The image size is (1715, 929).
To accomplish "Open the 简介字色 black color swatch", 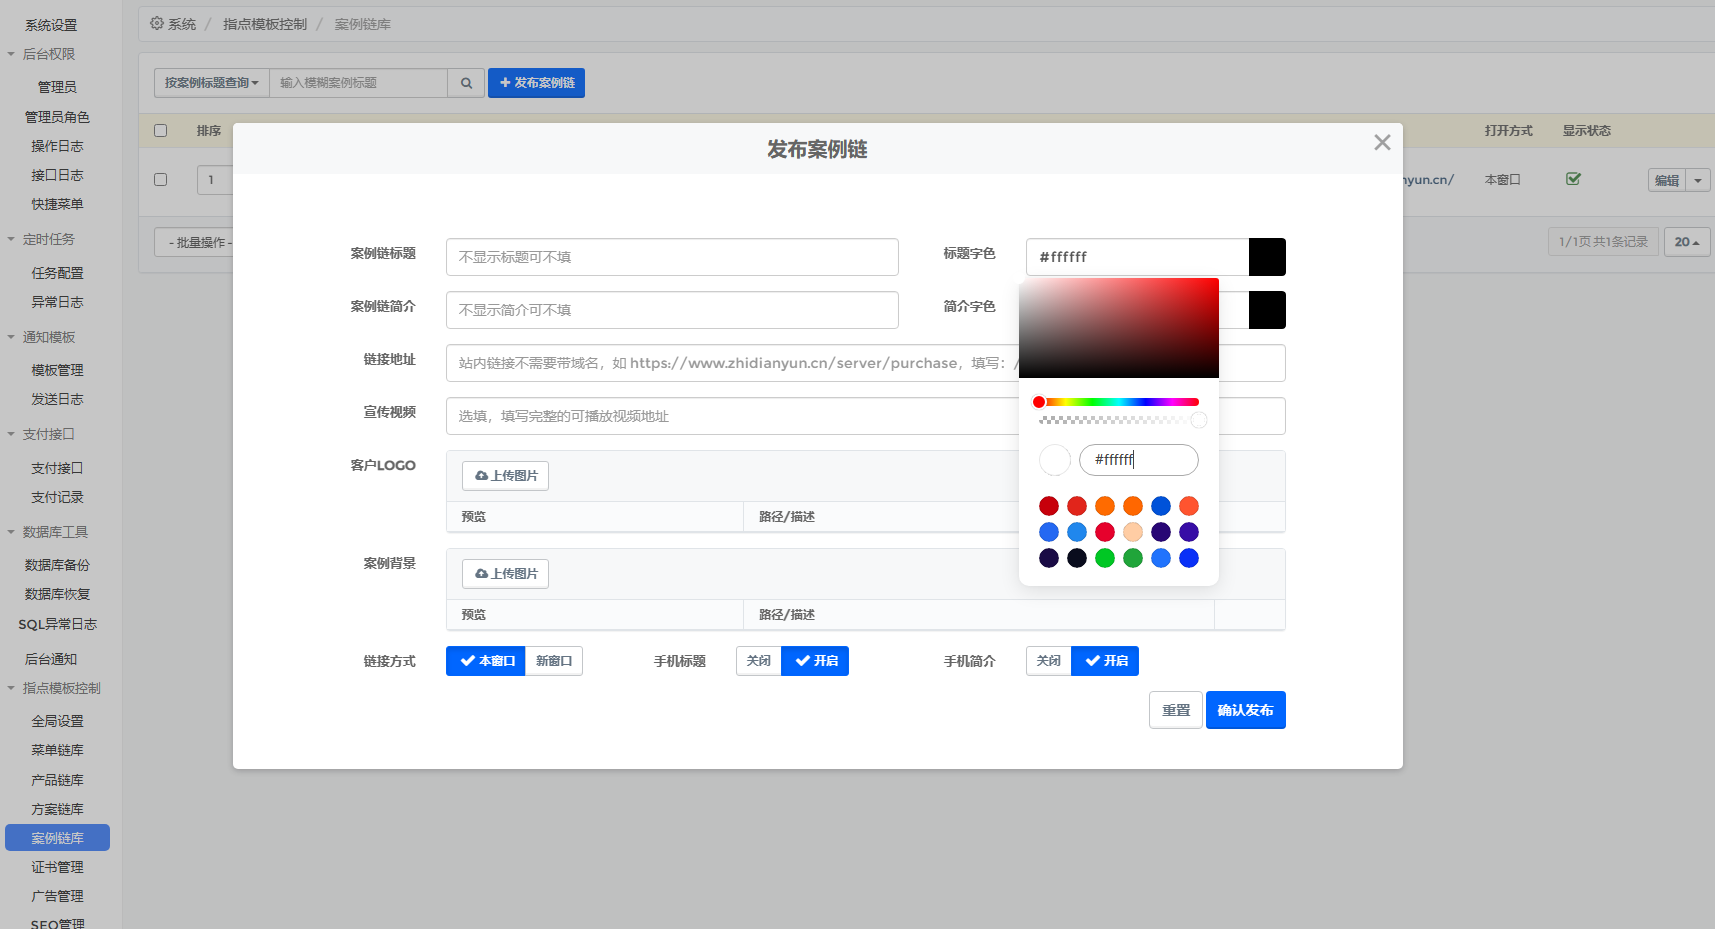I will (x=1267, y=310).
